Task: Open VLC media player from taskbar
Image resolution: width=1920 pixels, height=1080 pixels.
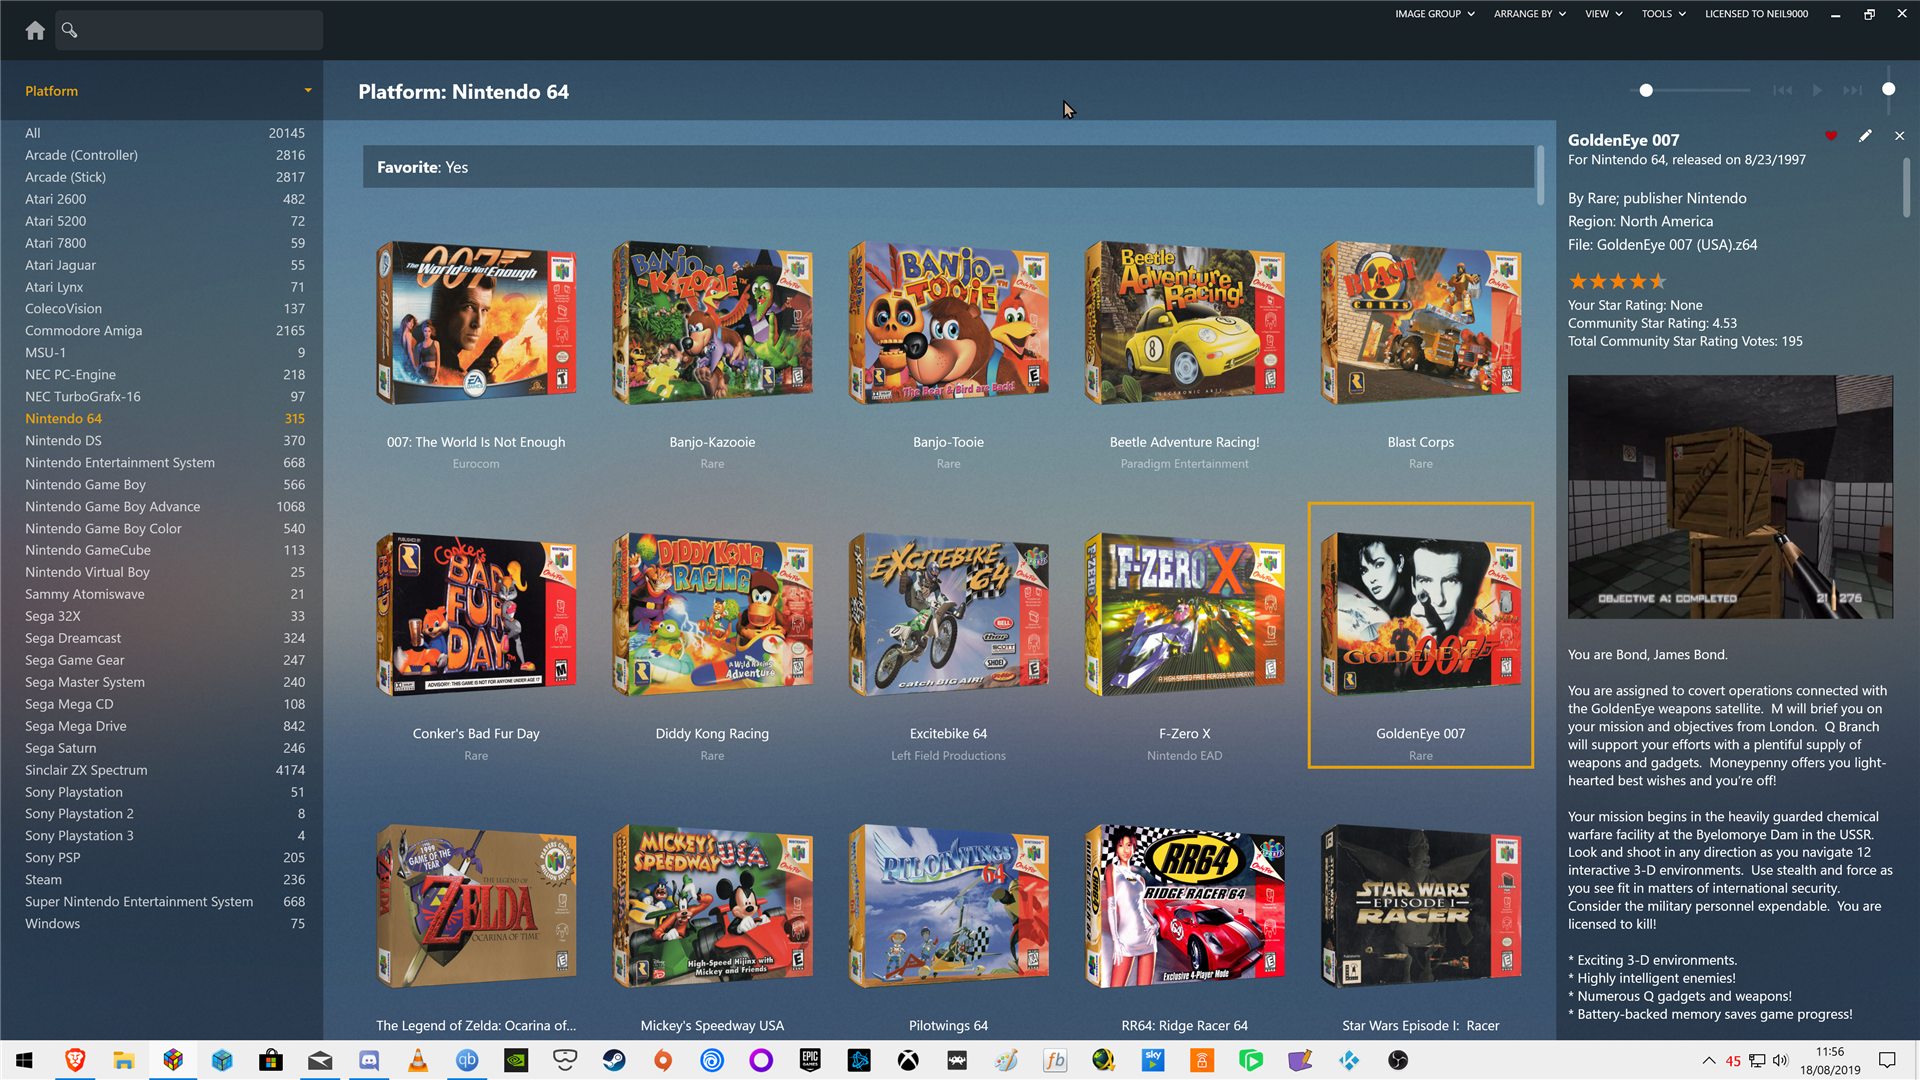Action: [418, 1060]
